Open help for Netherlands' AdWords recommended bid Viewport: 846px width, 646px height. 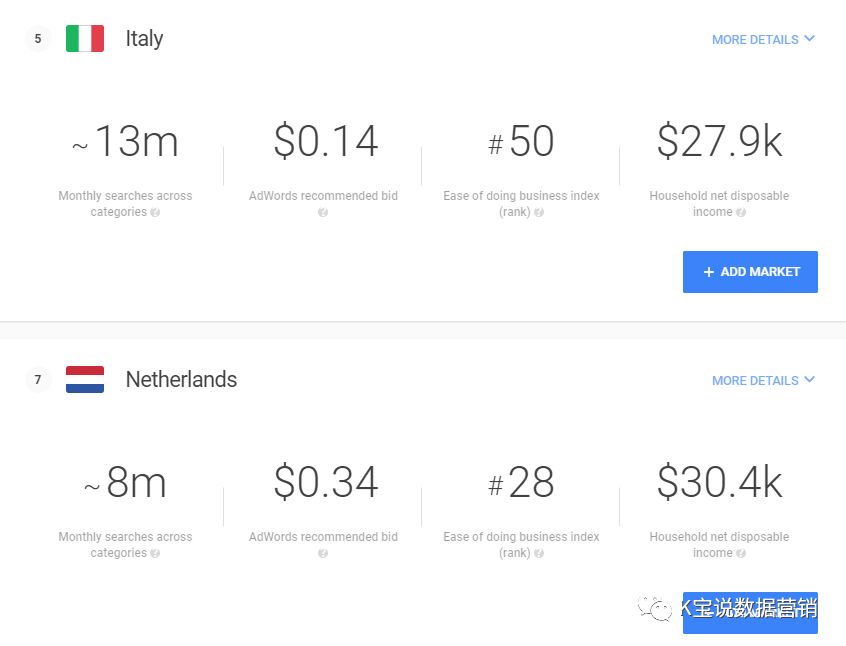323,554
